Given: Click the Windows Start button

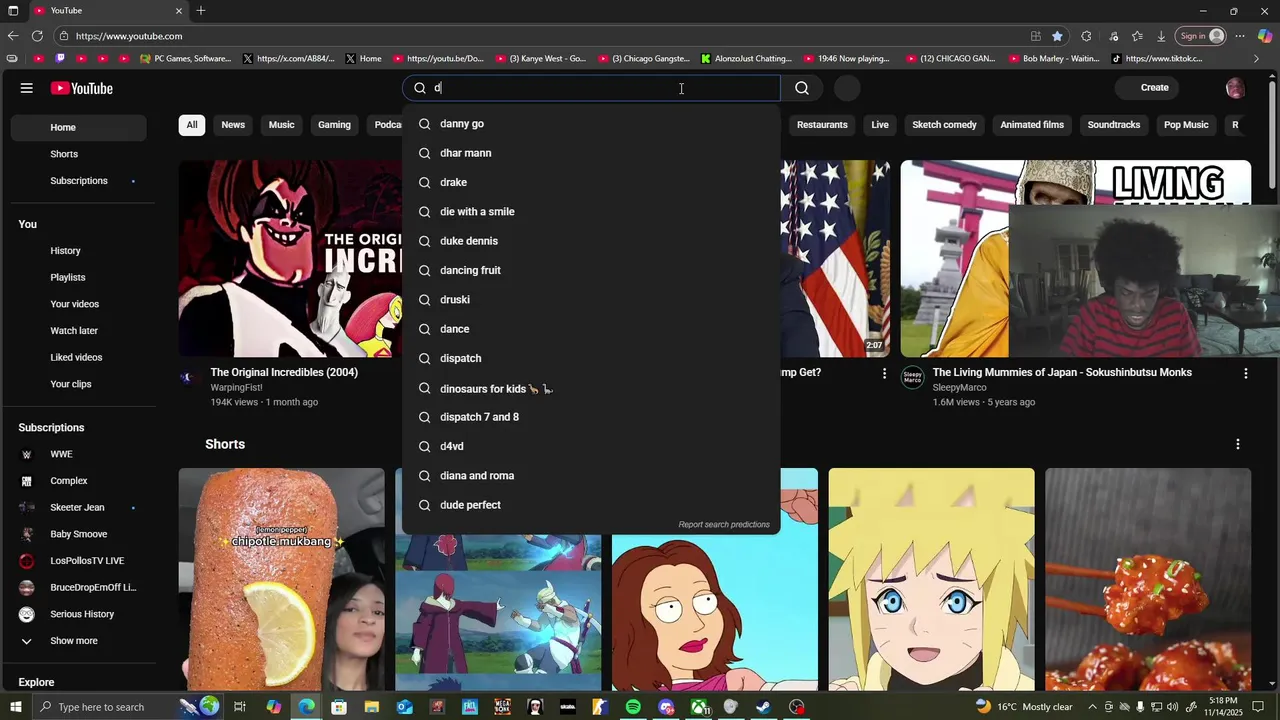Looking at the screenshot, I should click(15, 707).
